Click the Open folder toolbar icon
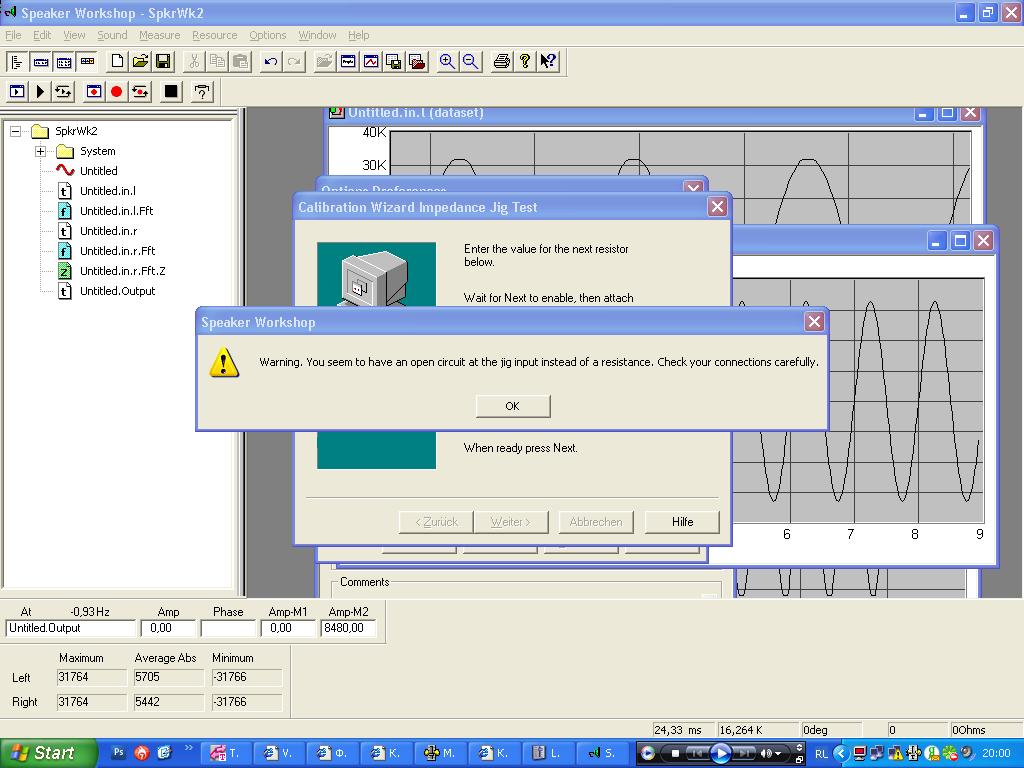Image resolution: width=1024 pixels, height=768 pixels. tap(140, 62)
